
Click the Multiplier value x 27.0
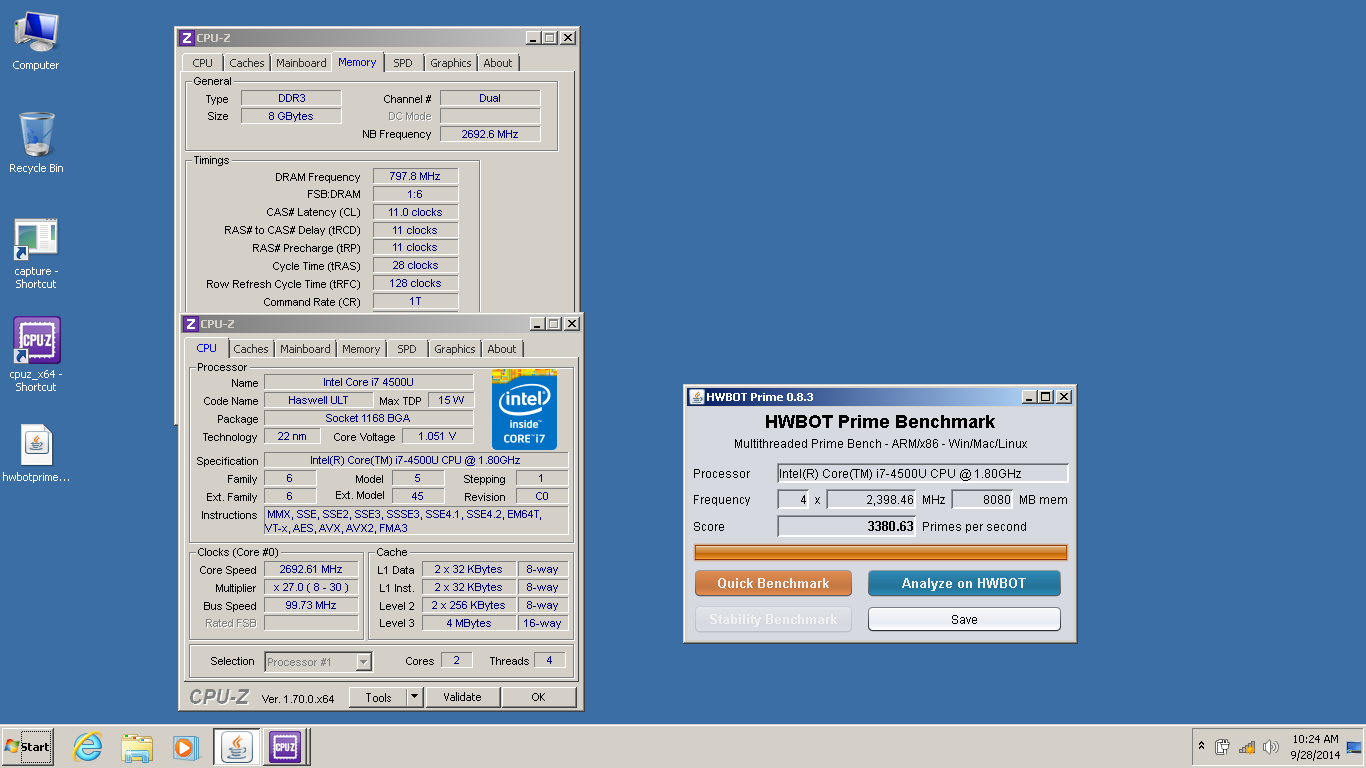(x=311, y=587)
